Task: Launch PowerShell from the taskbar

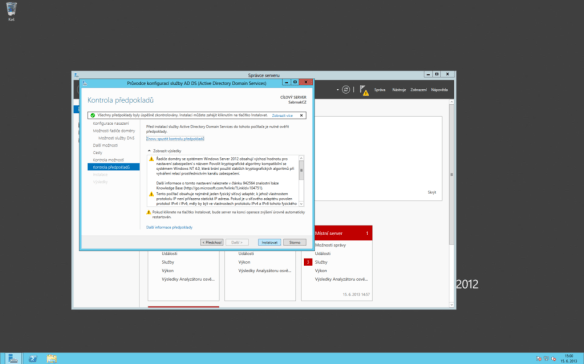Action: coord(33,358)
